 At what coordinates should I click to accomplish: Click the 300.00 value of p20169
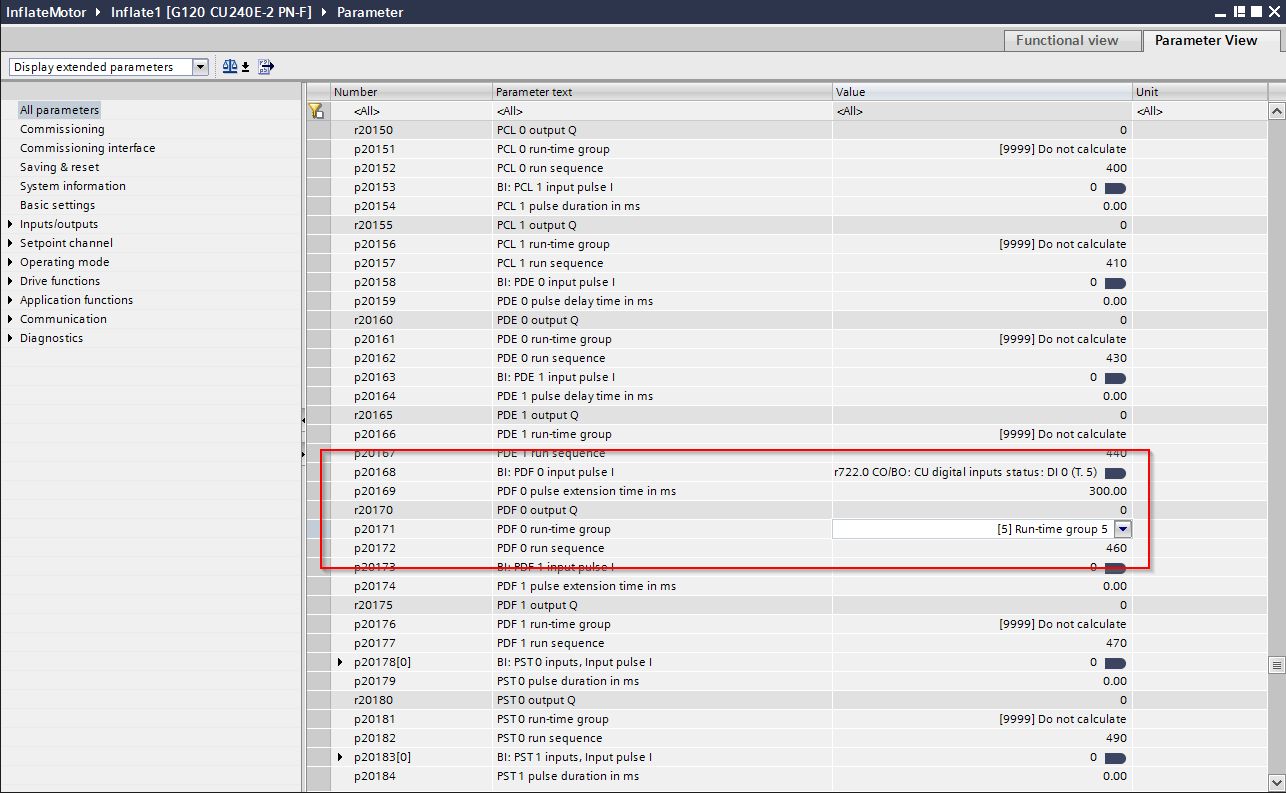point(1107,491)
